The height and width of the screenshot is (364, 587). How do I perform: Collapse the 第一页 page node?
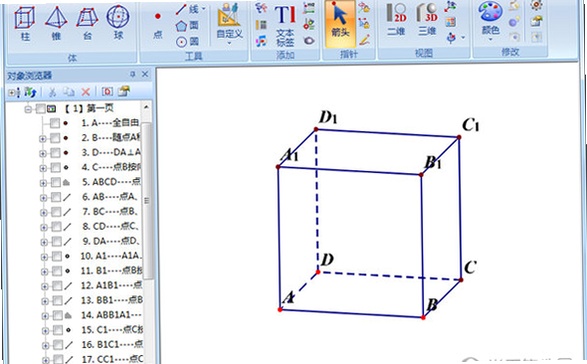pyautogui.click(x=28, y=109)
